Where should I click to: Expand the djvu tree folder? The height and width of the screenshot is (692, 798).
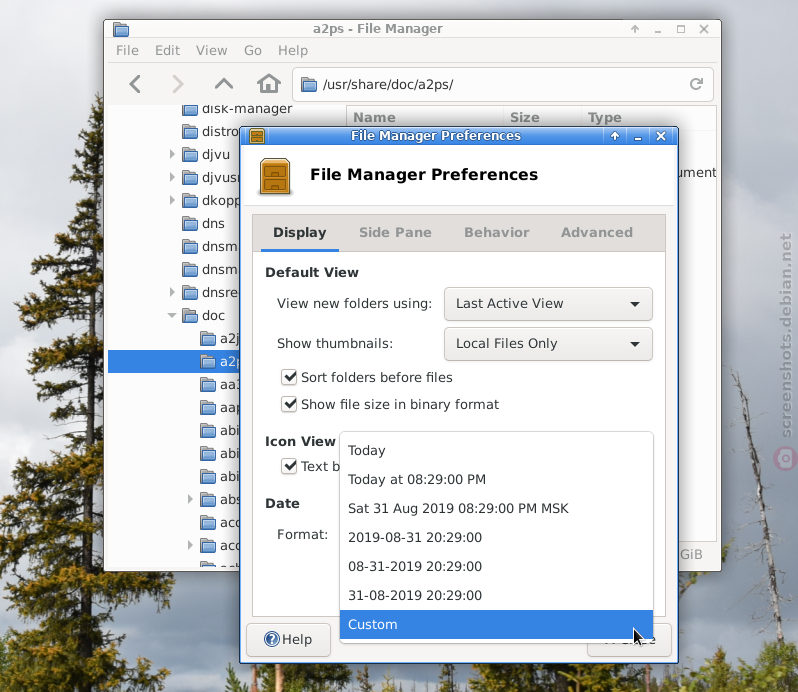(x=172, y=155)
